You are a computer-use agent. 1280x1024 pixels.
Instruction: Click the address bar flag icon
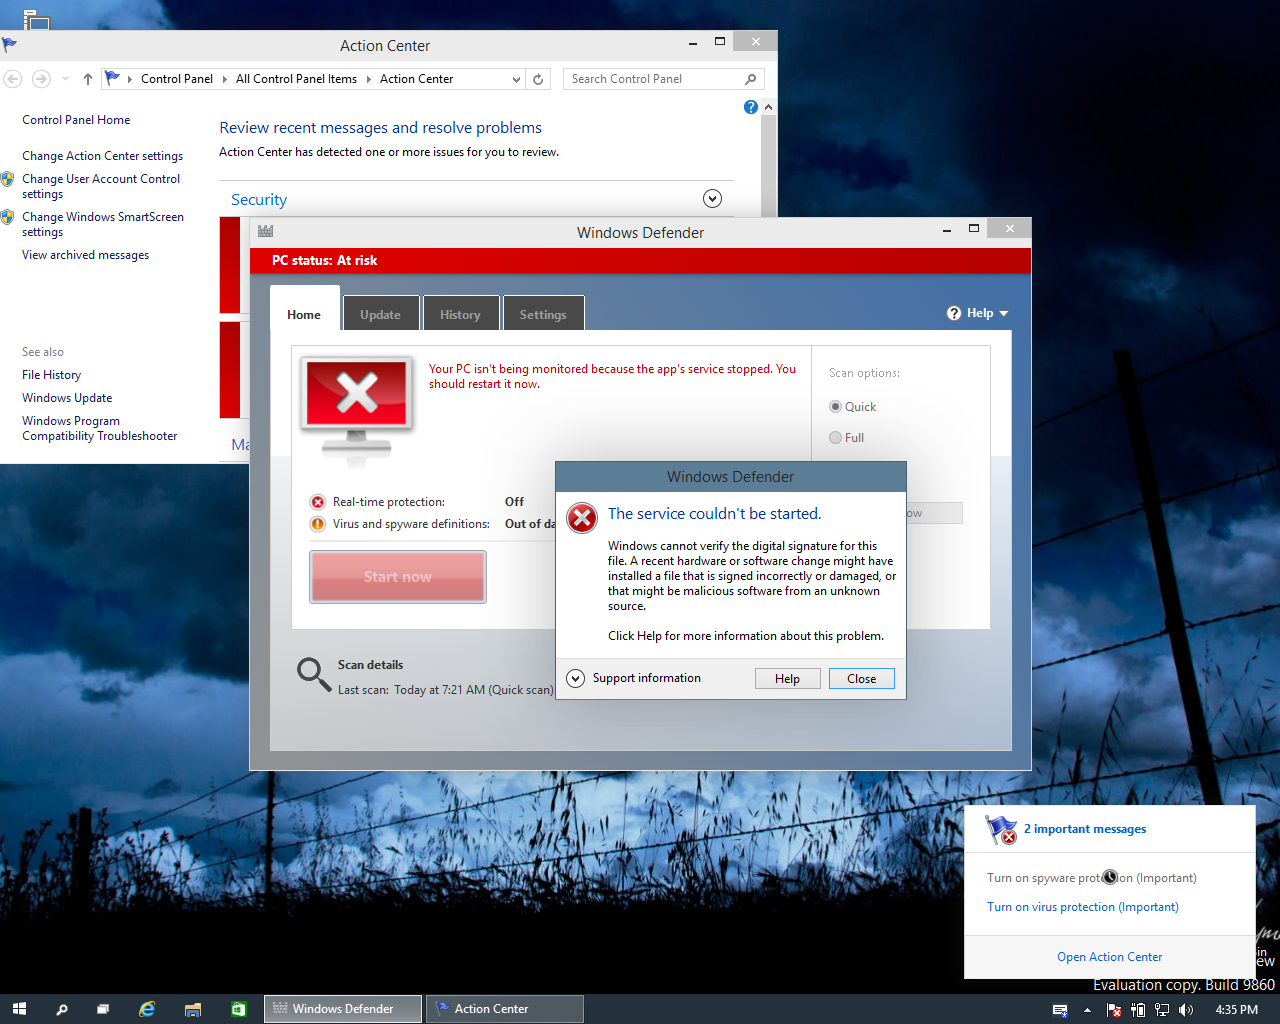[x=112, y=78]
